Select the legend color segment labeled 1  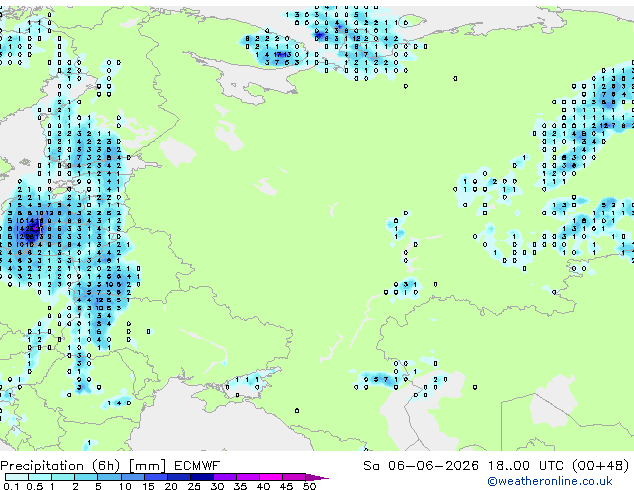click(63, 477)
